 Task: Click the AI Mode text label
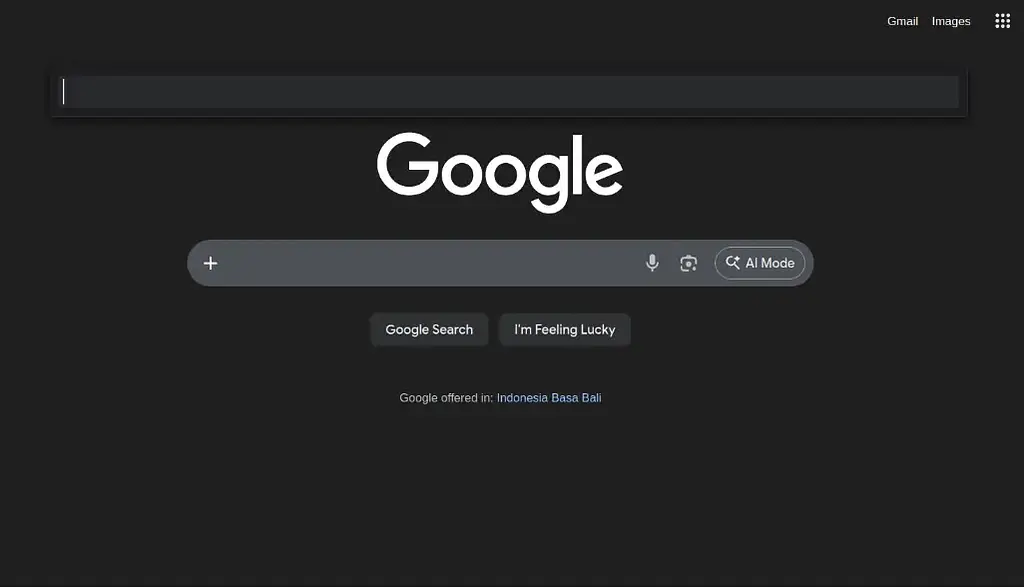[x=770, y=263]
